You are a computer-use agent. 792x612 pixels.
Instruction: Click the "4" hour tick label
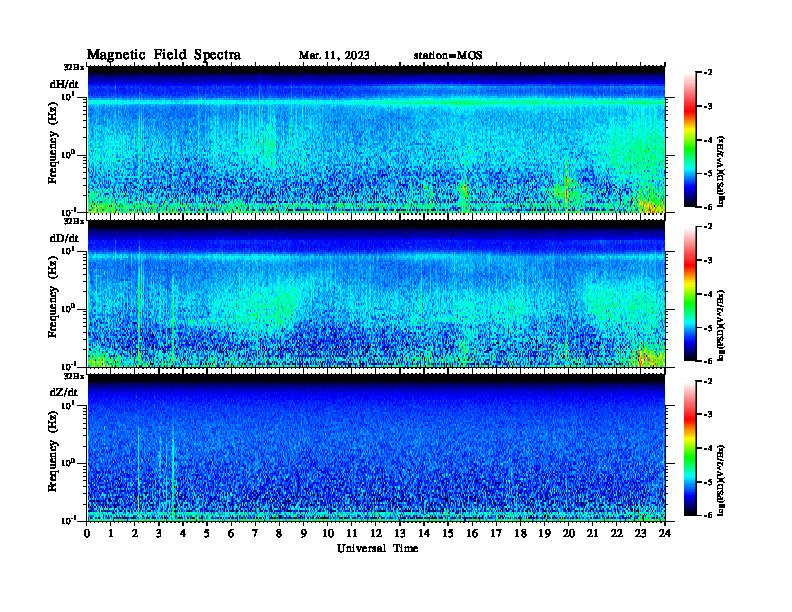(183, 534)
